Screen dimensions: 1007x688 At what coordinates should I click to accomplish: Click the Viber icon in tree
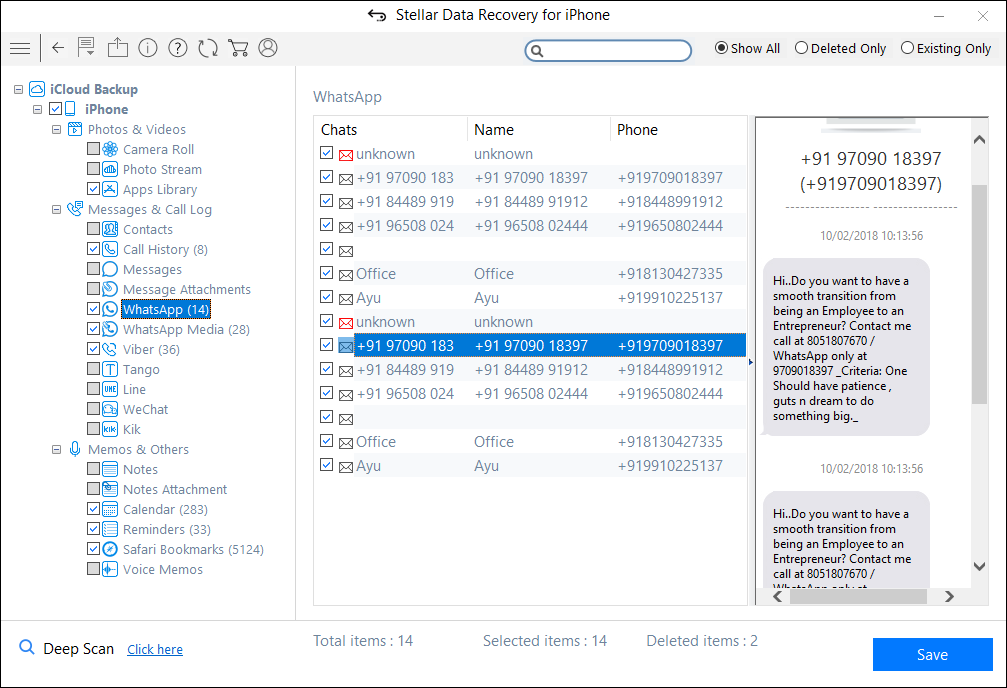(x=110, y=349)
